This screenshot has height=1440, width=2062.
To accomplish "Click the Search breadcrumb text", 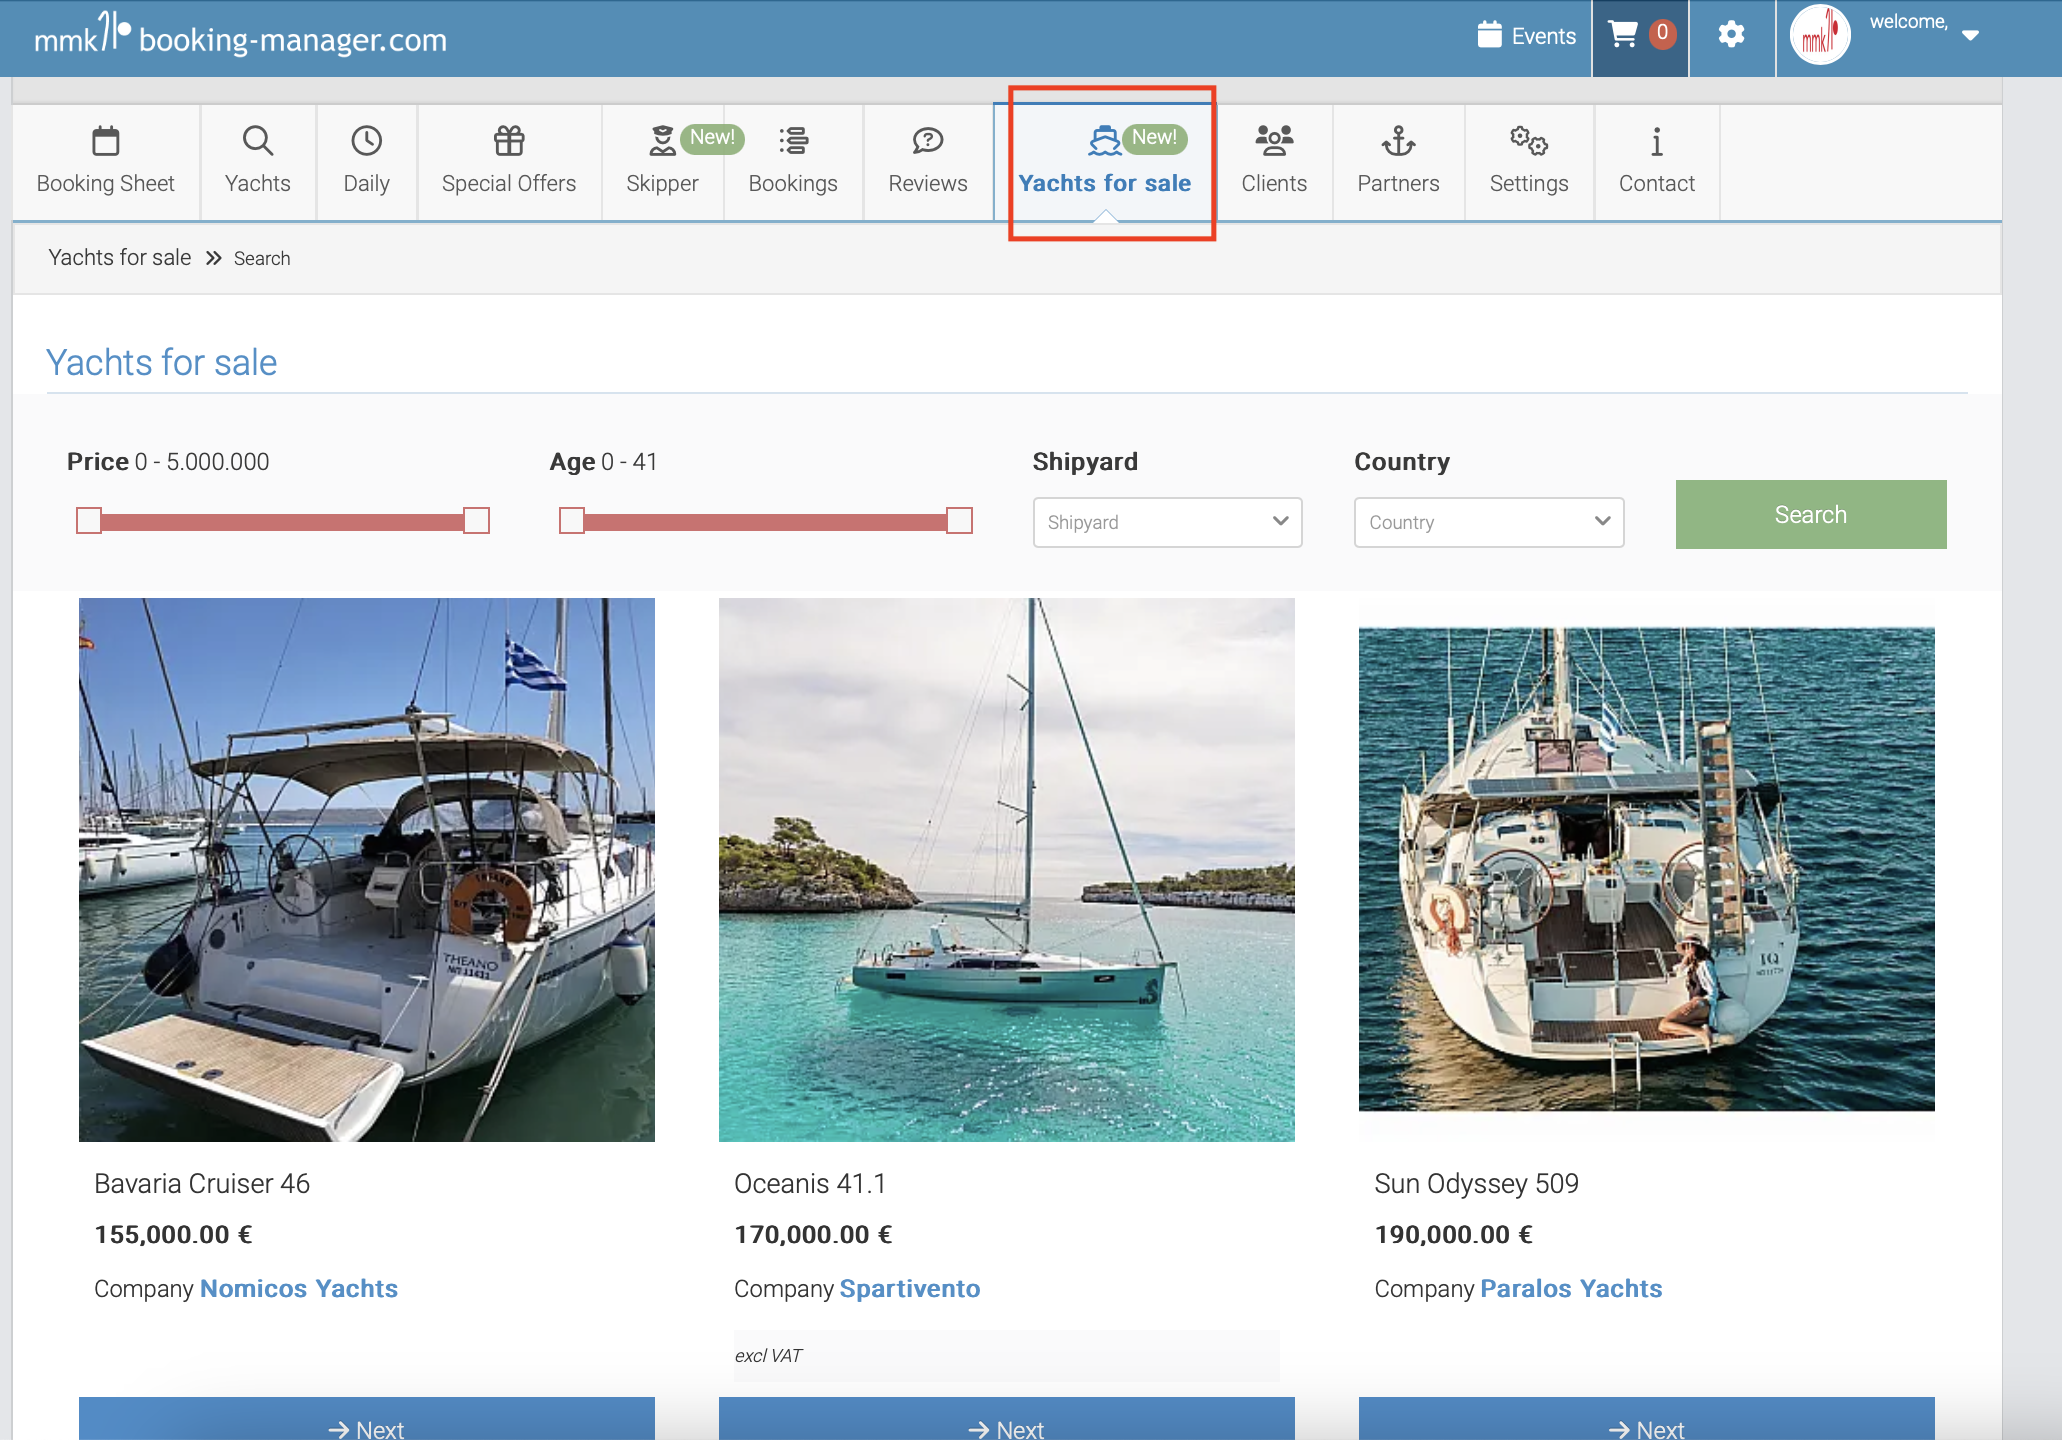I will pos(262,258).
